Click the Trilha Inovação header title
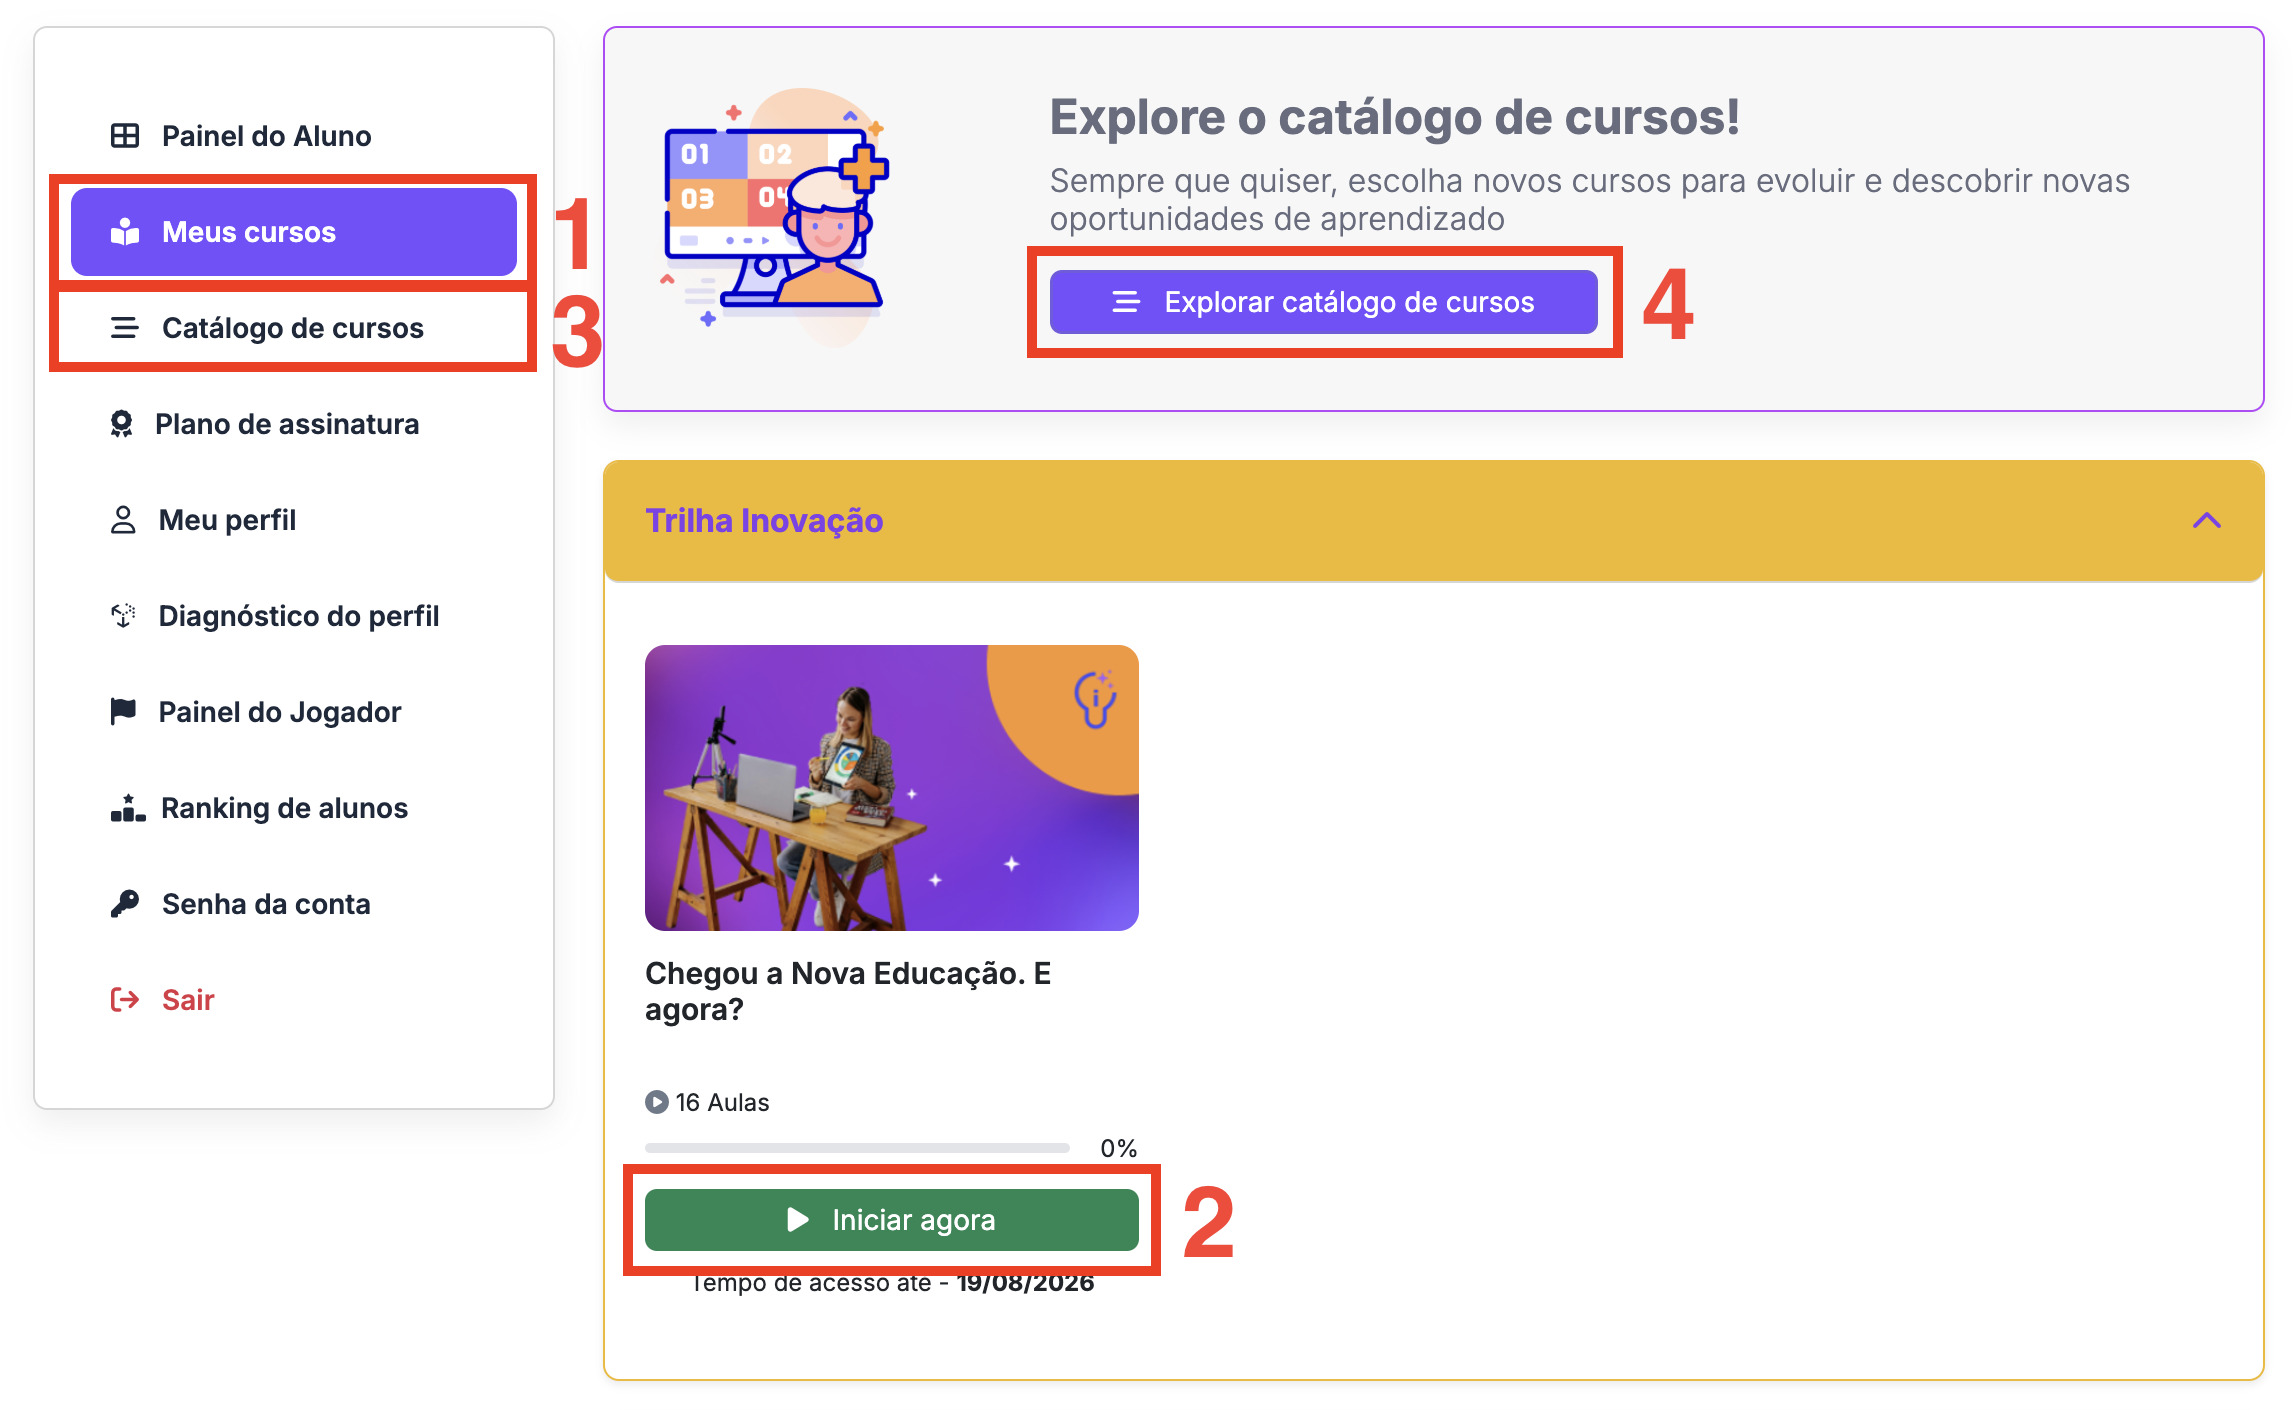The width and height of the screenshot is (2296, 1410). (x=764, y=521)
